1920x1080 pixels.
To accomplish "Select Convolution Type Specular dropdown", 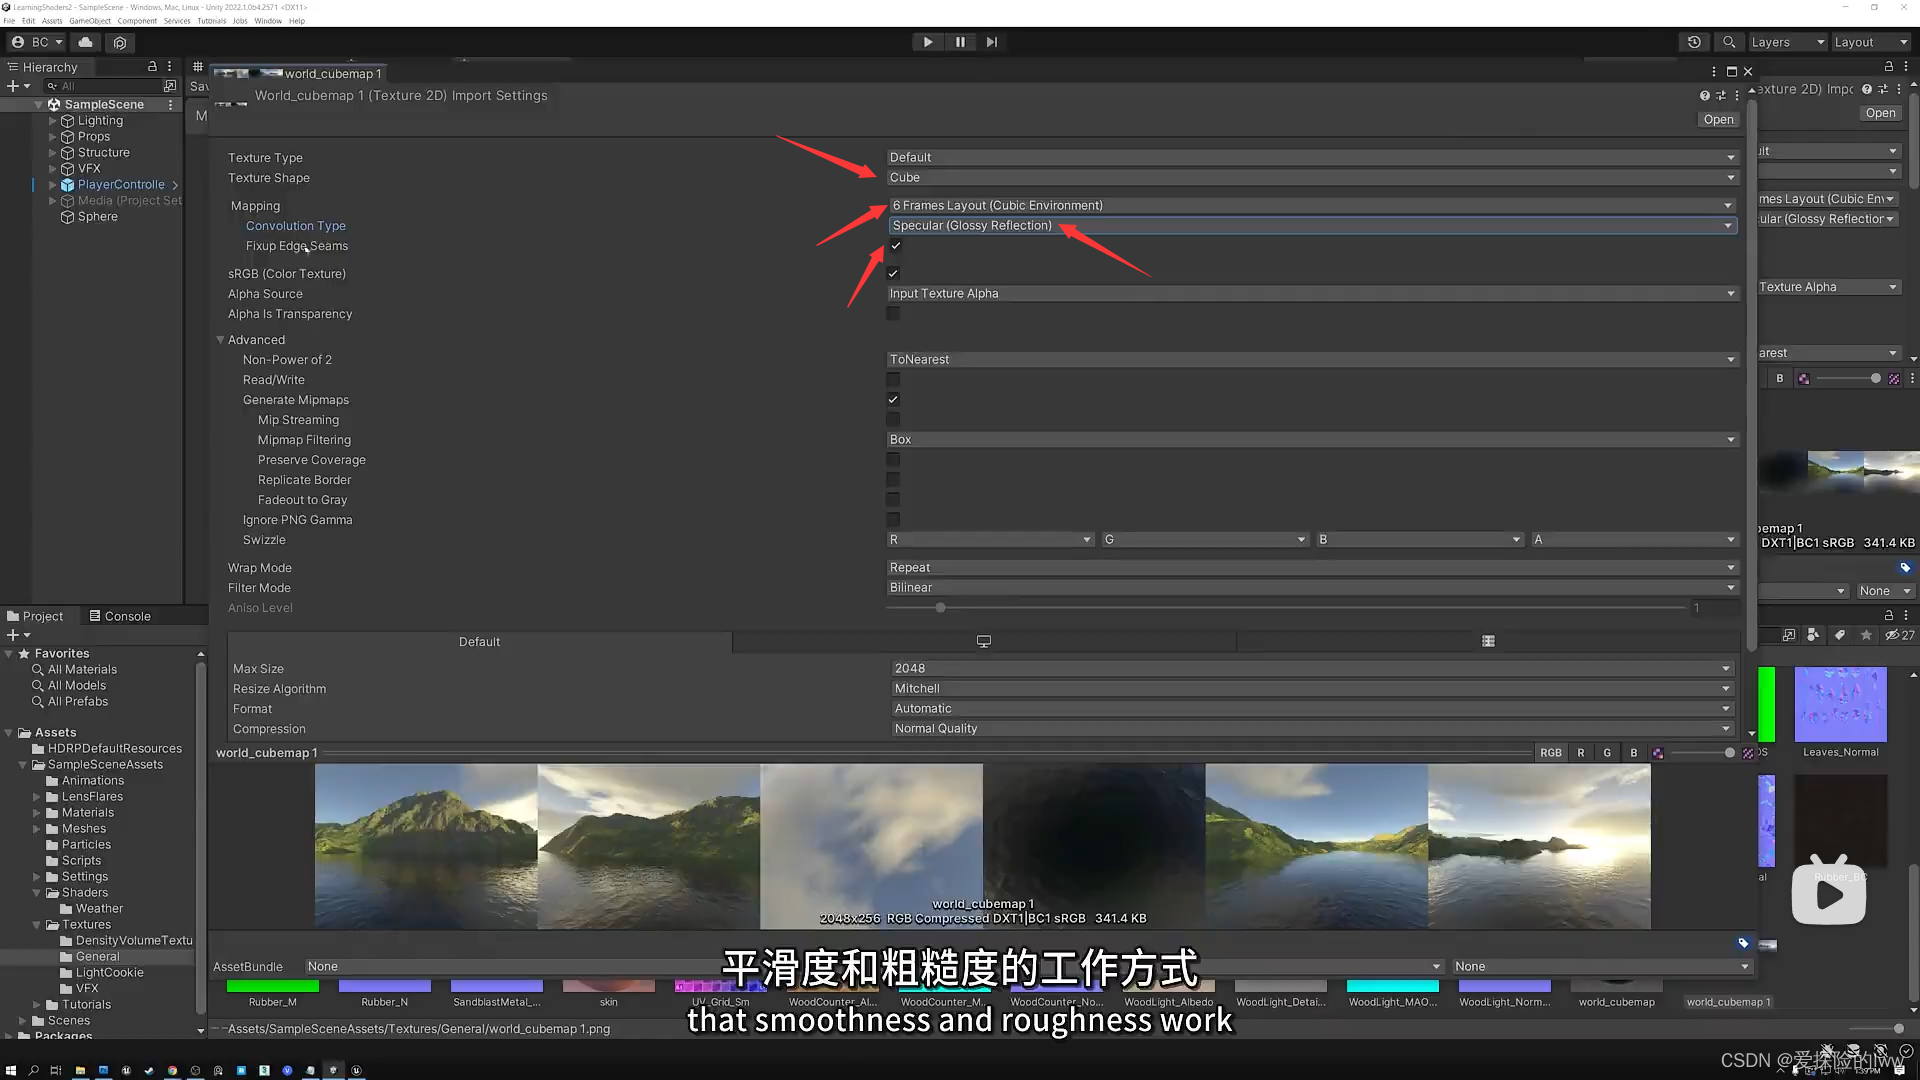I will 1311,224.
